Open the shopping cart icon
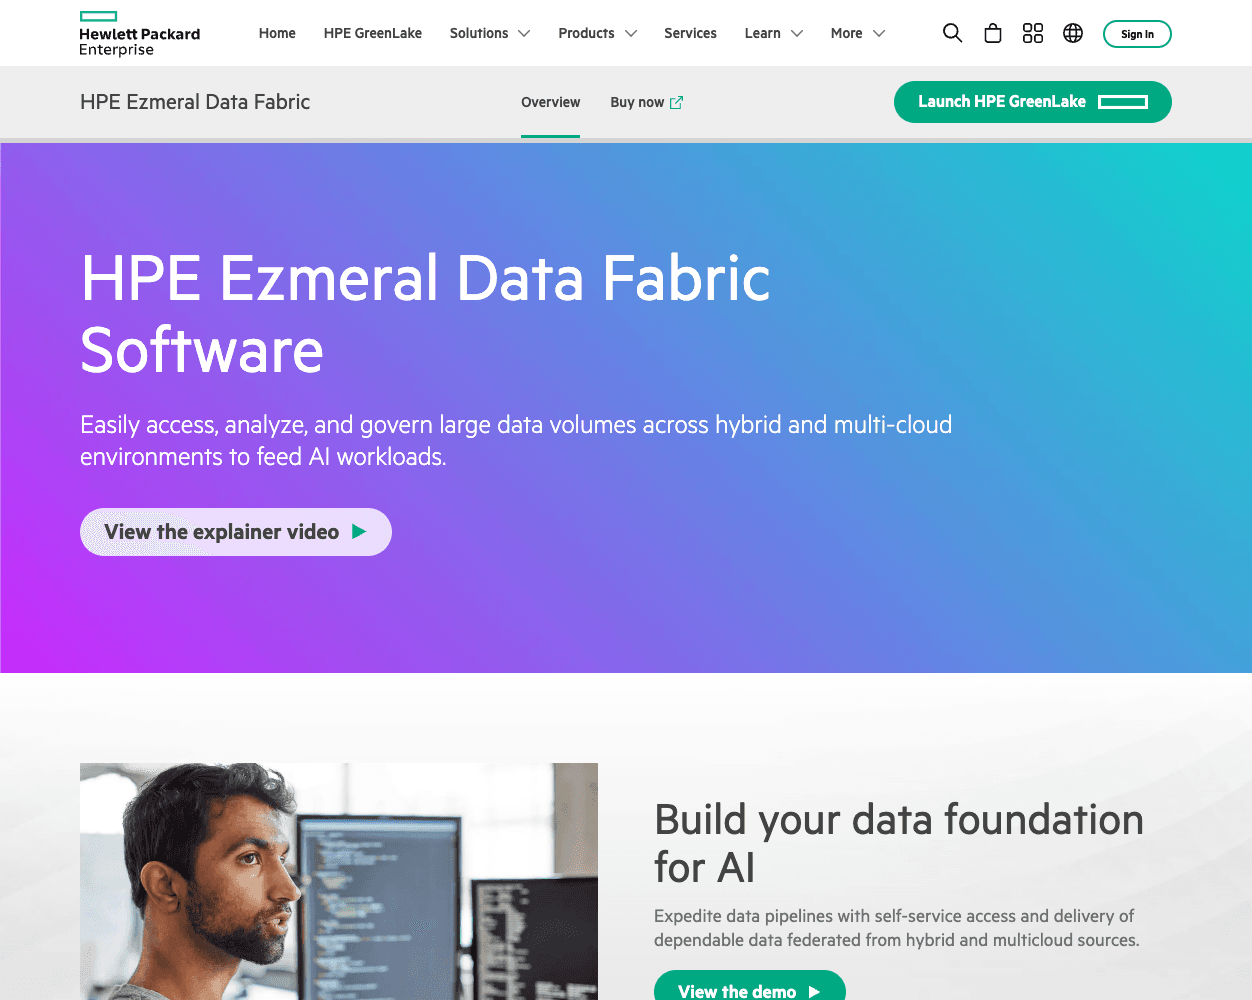Viewport: 1252px width, 1000px height. tap(992, 33)
